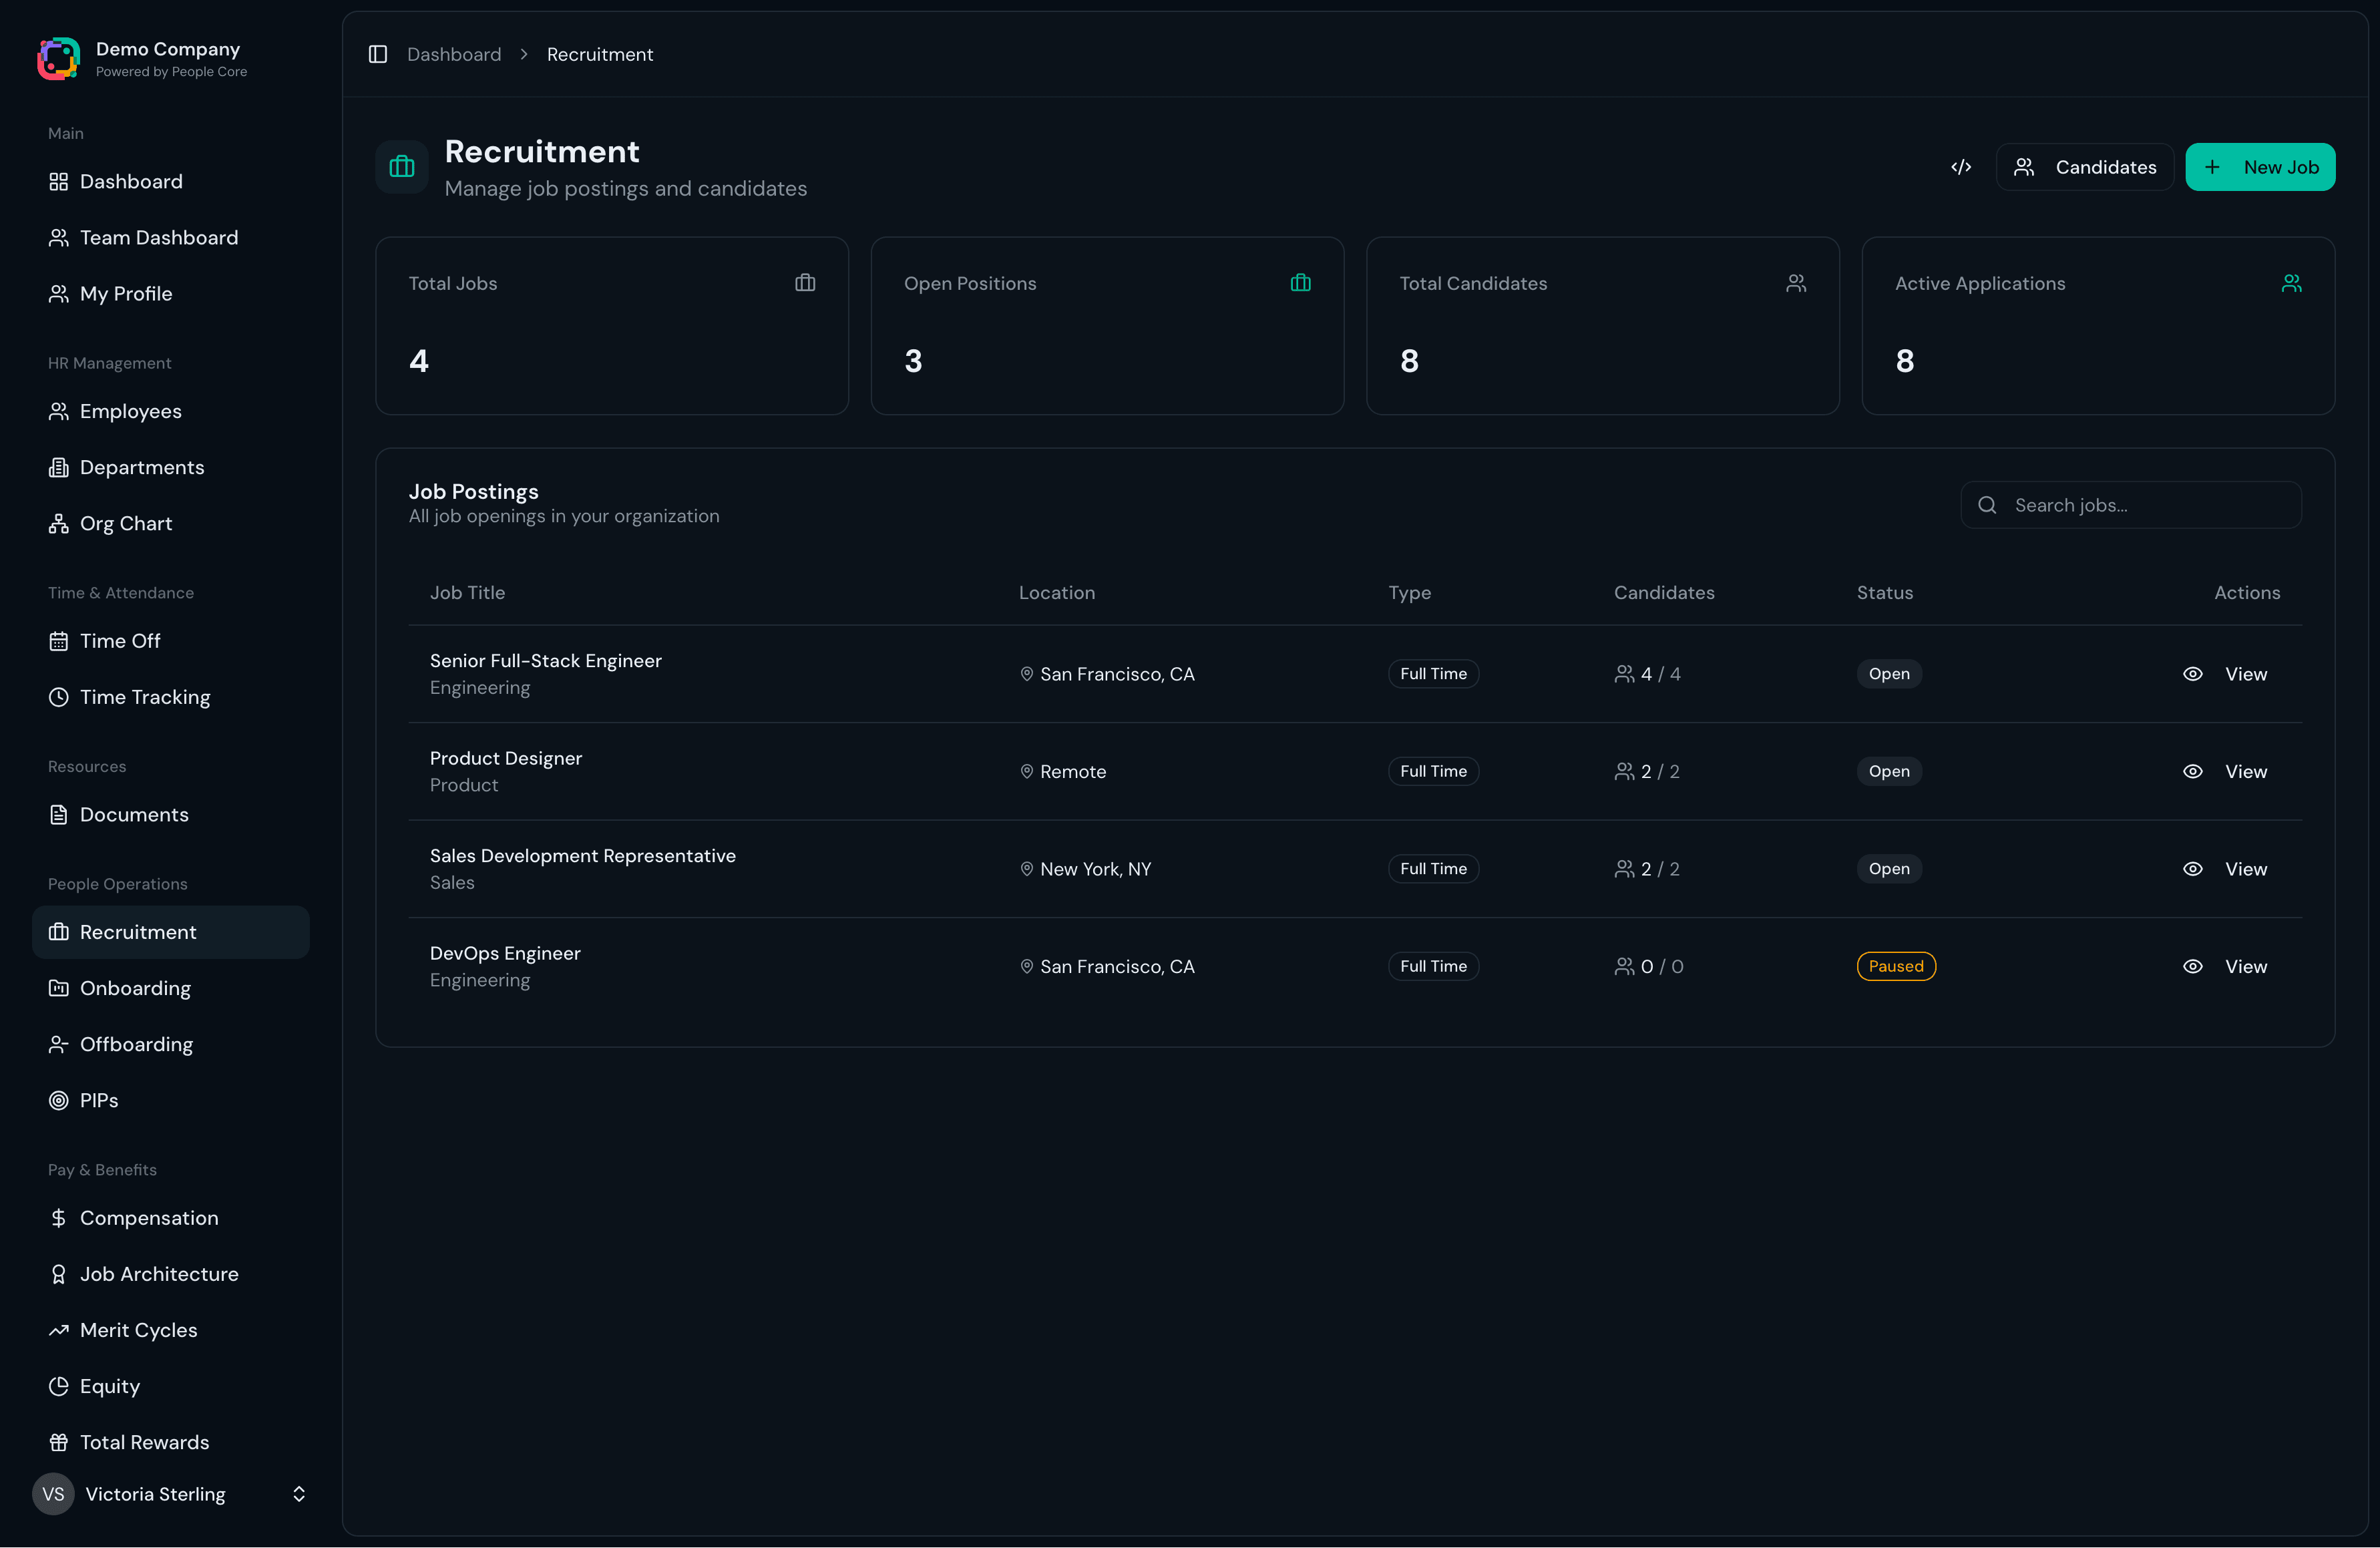Click eye icon for Senior Full-Stack Engineer
Image resolution: width=2380 pixels, height=1548 pixels.
pyautogui.click(x=2192, y=674)
